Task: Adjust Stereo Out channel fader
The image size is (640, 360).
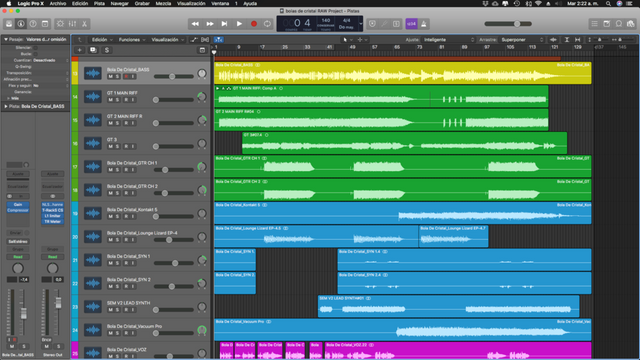Action: pyautogui.click(x=58, y=302)
